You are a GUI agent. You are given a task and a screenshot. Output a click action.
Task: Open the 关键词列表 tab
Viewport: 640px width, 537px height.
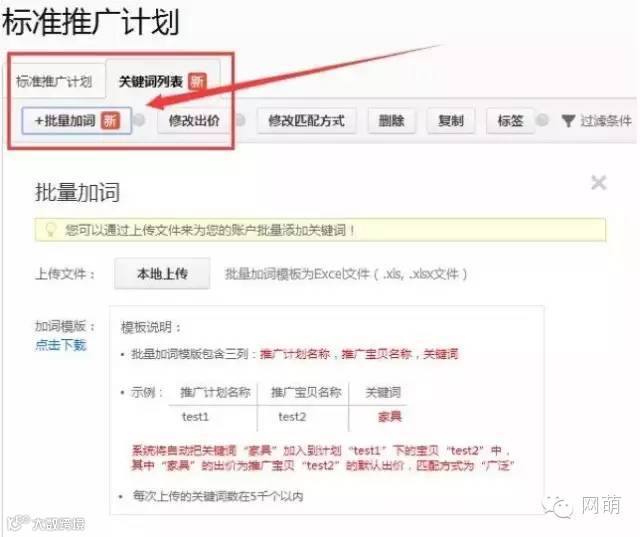click(x=163, y=80)
